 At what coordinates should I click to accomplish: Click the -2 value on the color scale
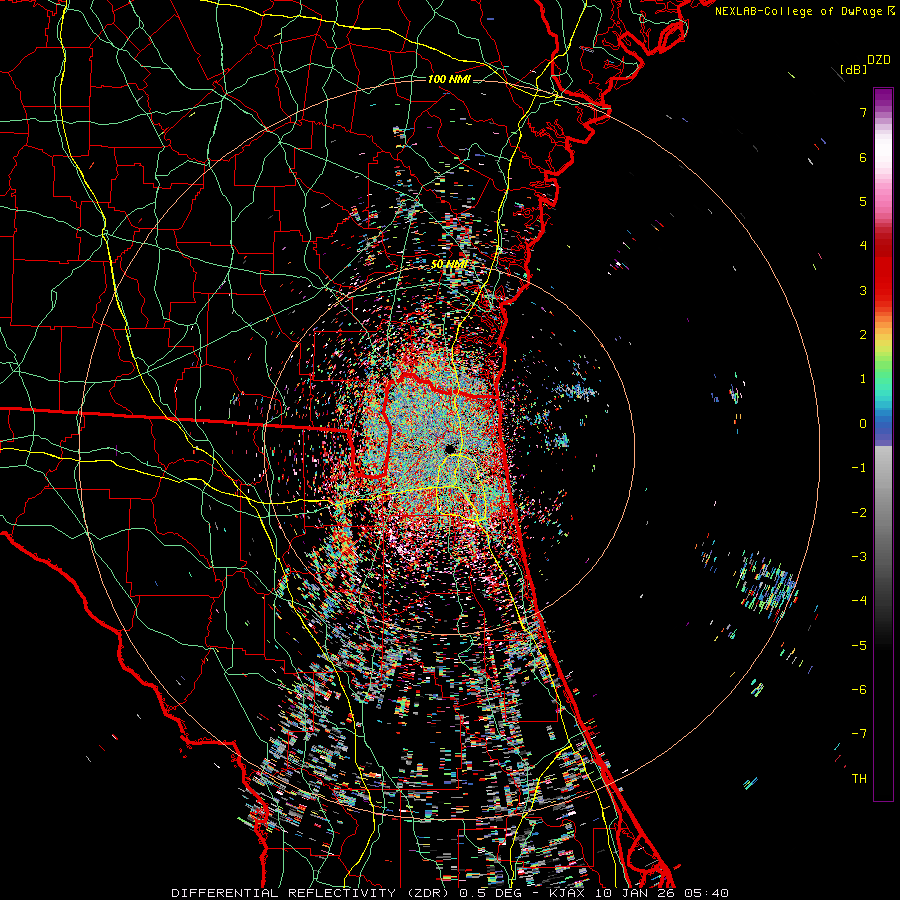[x=859, y=513]
